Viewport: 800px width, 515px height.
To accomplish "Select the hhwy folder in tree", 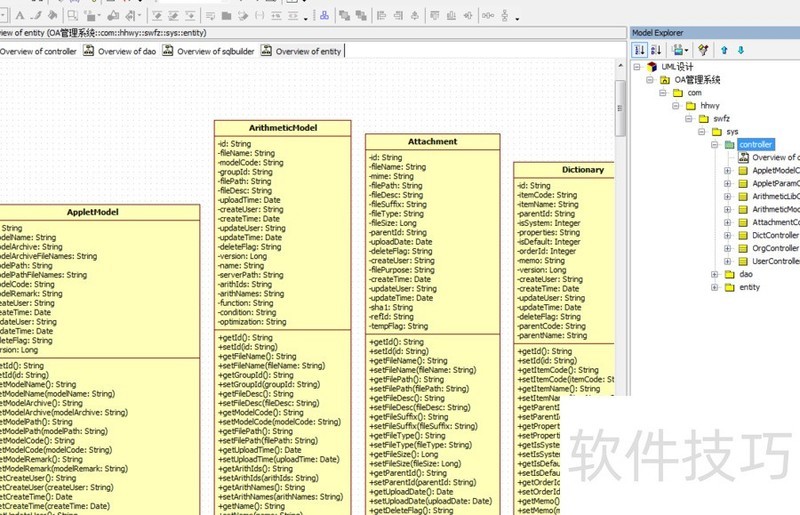I will tap(710, 106).
